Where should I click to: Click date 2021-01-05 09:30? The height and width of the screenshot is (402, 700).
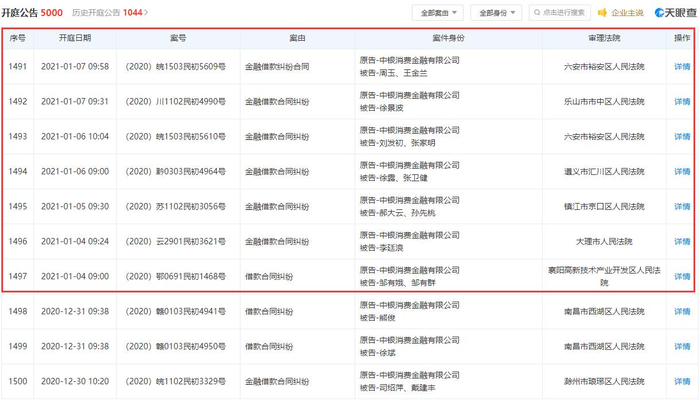(75, 206)
